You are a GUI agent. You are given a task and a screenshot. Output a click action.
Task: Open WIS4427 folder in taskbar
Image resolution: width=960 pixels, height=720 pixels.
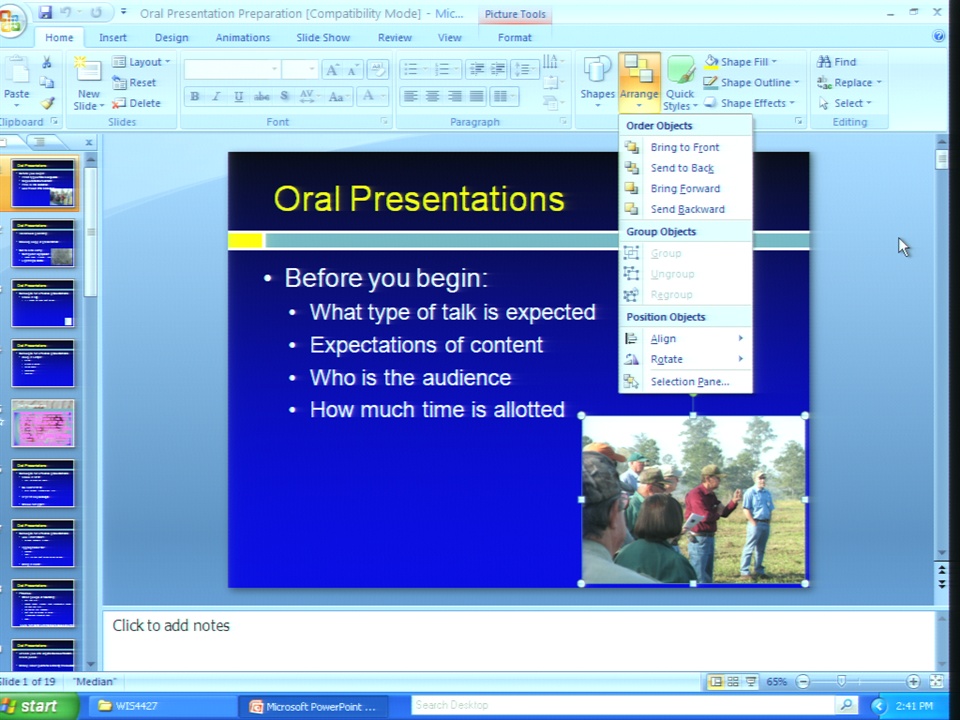(x=163, y=706)
